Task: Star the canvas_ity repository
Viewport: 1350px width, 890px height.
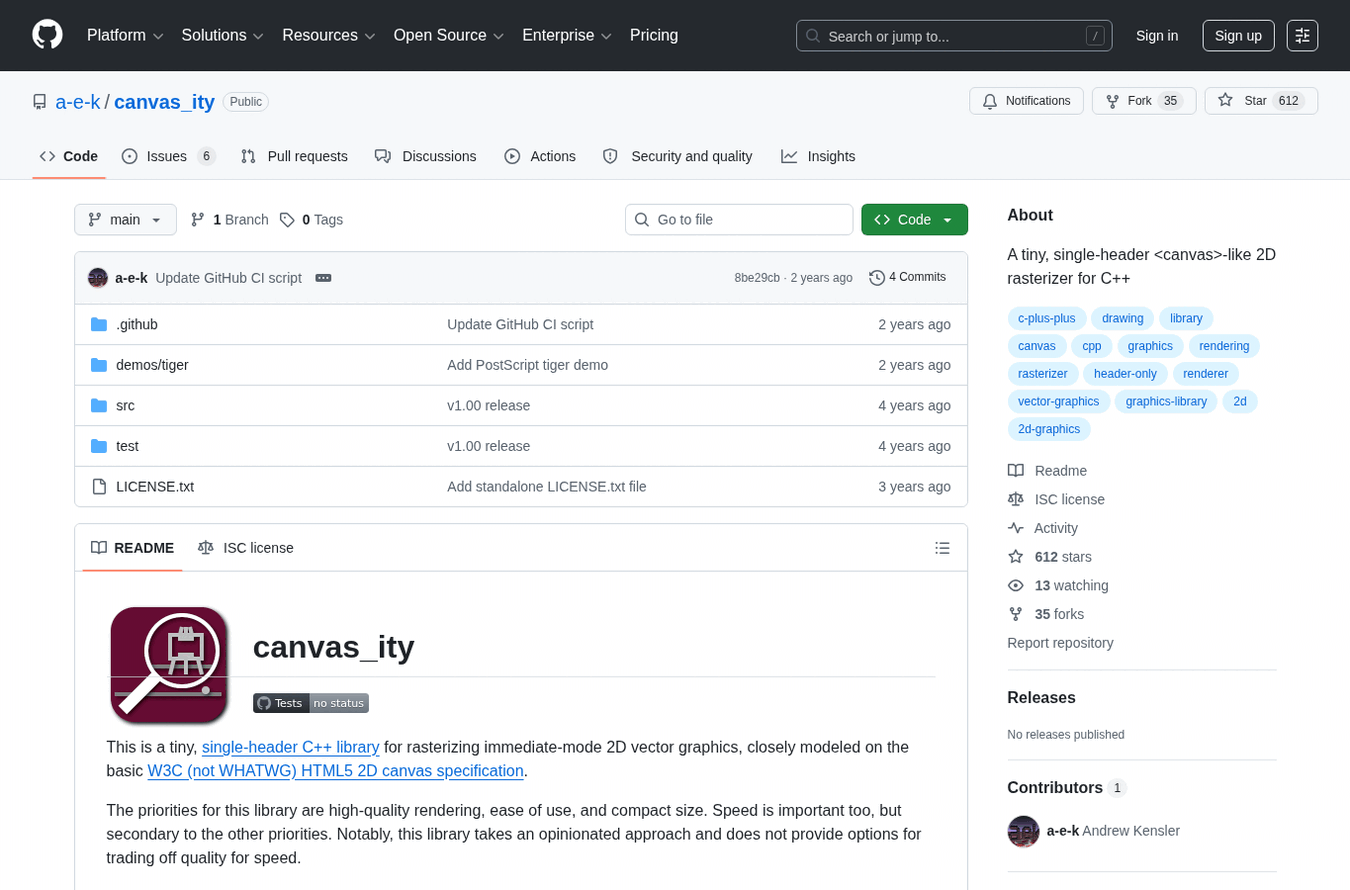Action: [x=1261, y=101]
